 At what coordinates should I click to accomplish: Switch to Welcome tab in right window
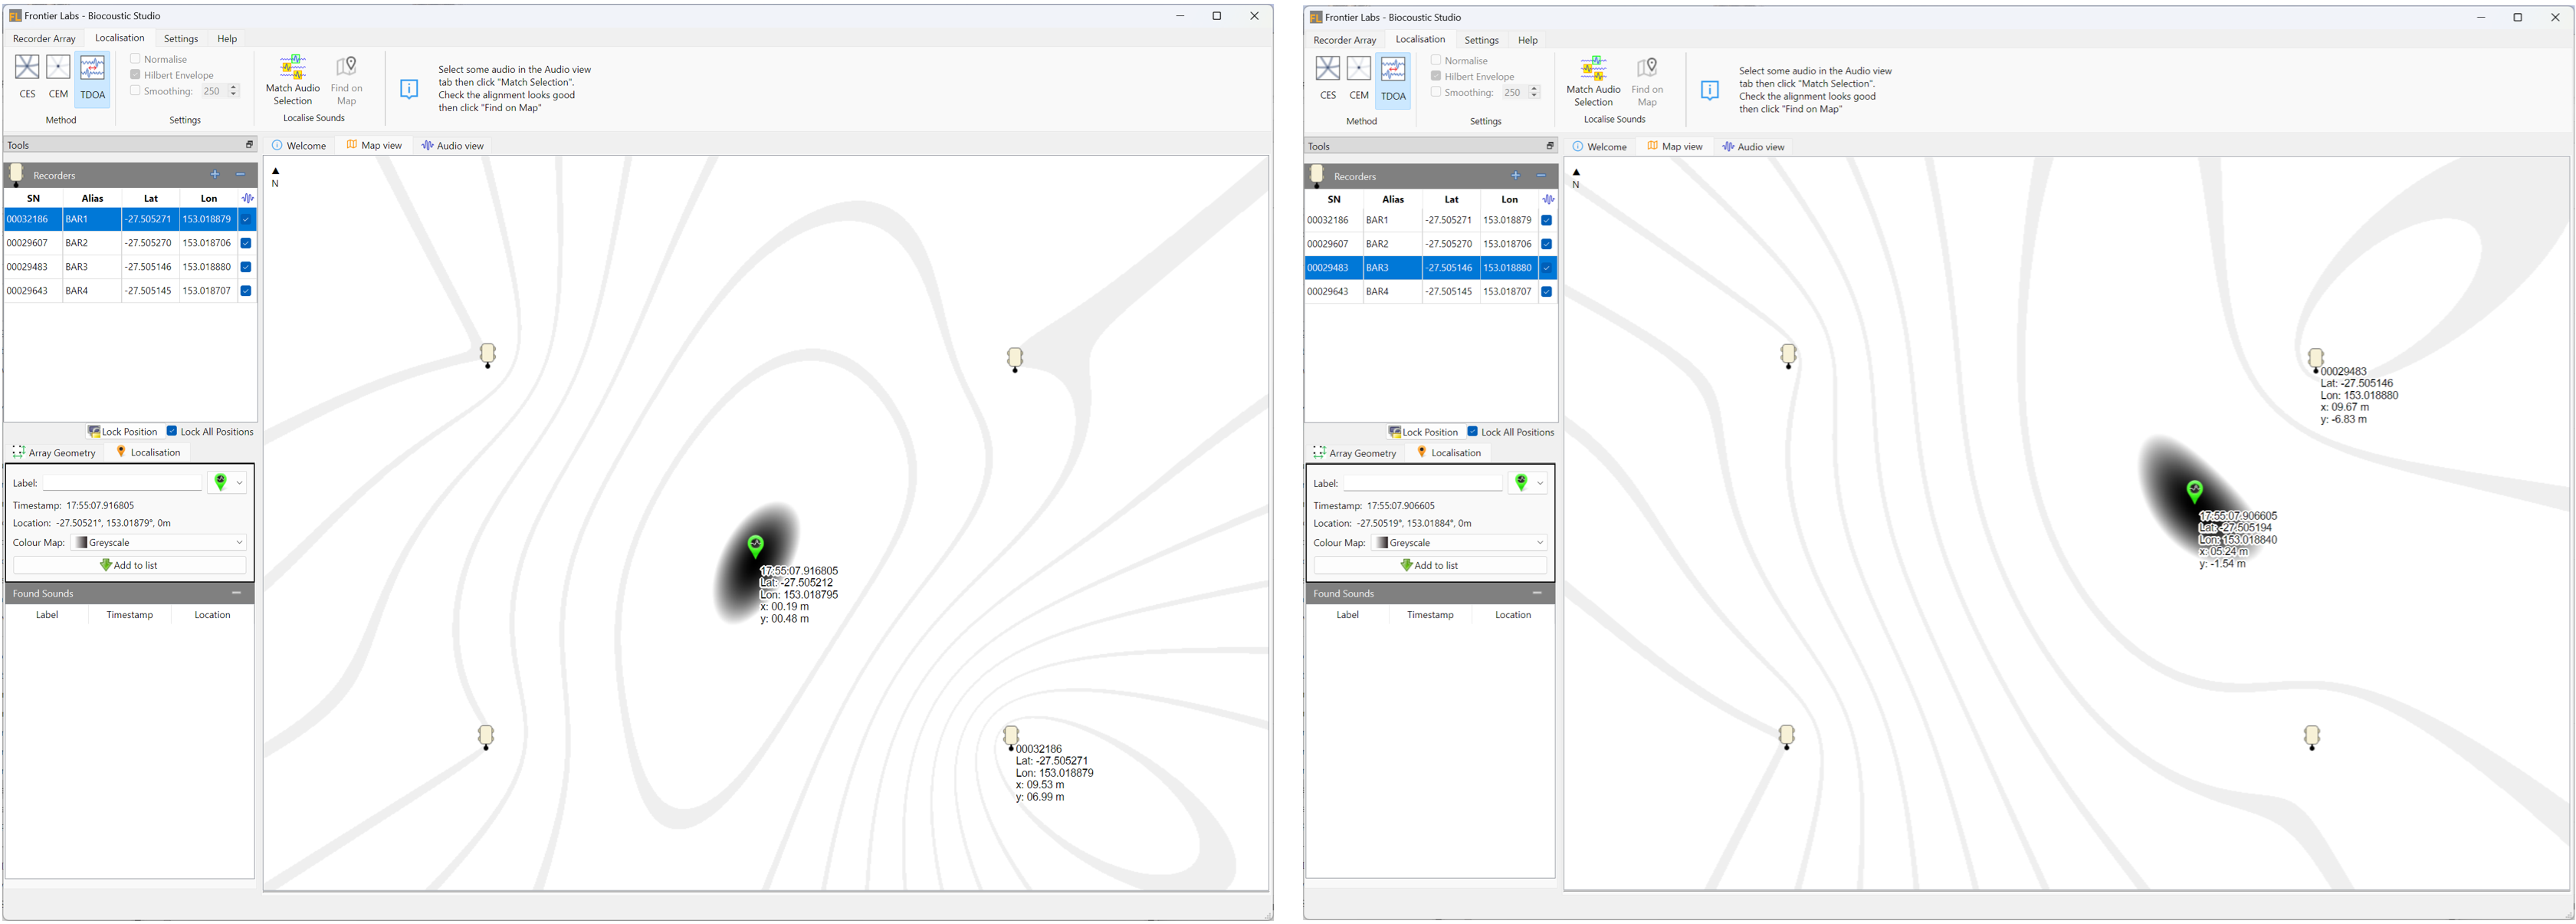point(1600,147)
